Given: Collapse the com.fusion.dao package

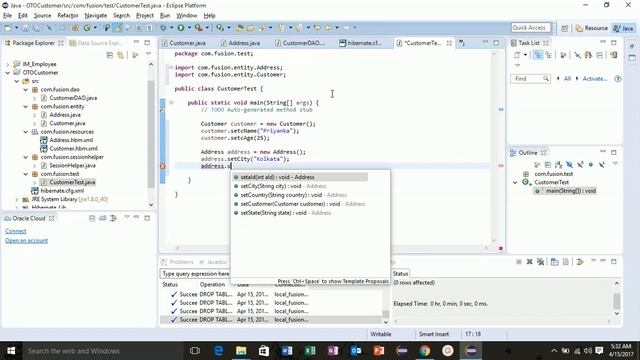Looking at the screenshot, I should pyautogui.click(x=26, y=89).
